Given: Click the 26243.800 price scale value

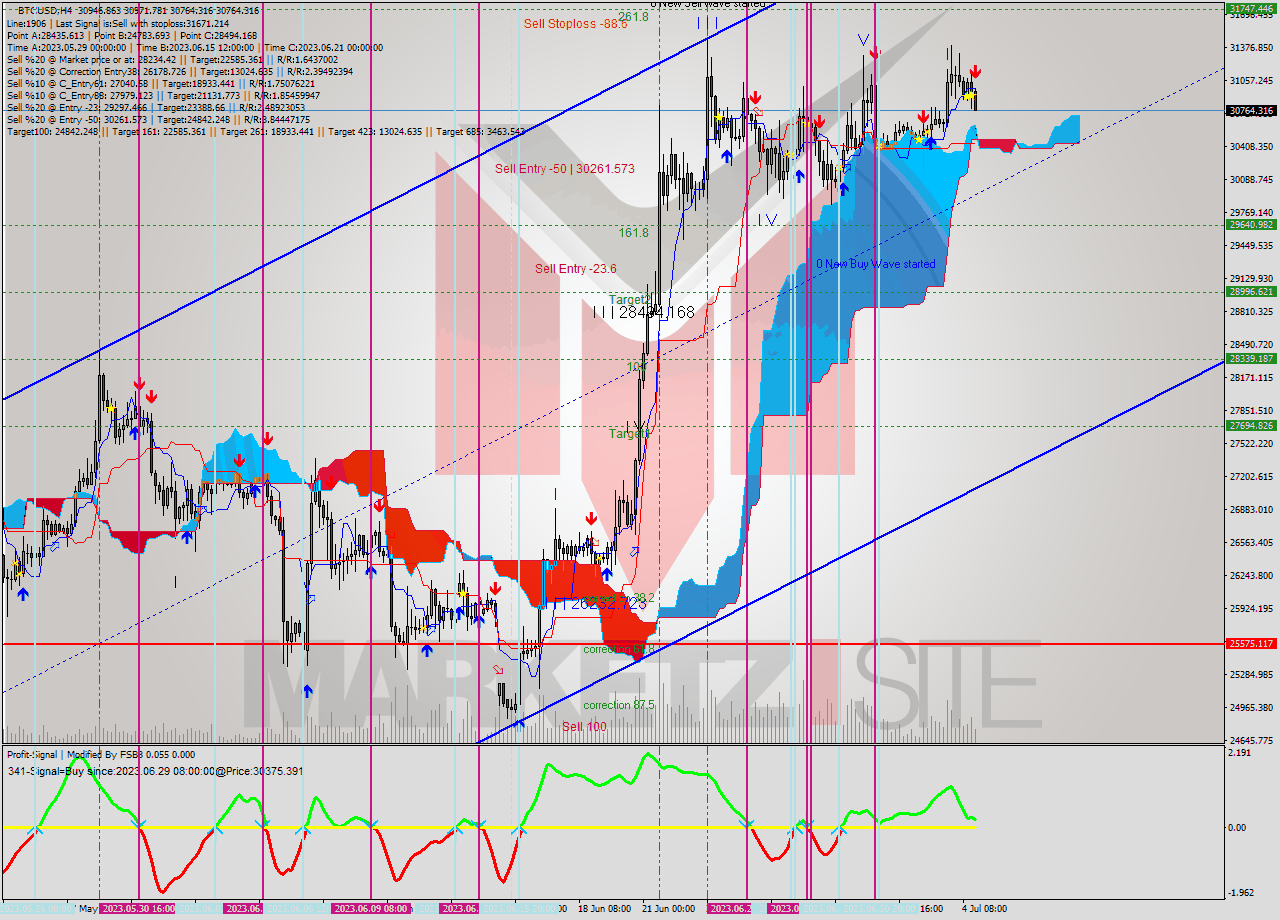Looking at the screenshot, I should click(1250, 575).
